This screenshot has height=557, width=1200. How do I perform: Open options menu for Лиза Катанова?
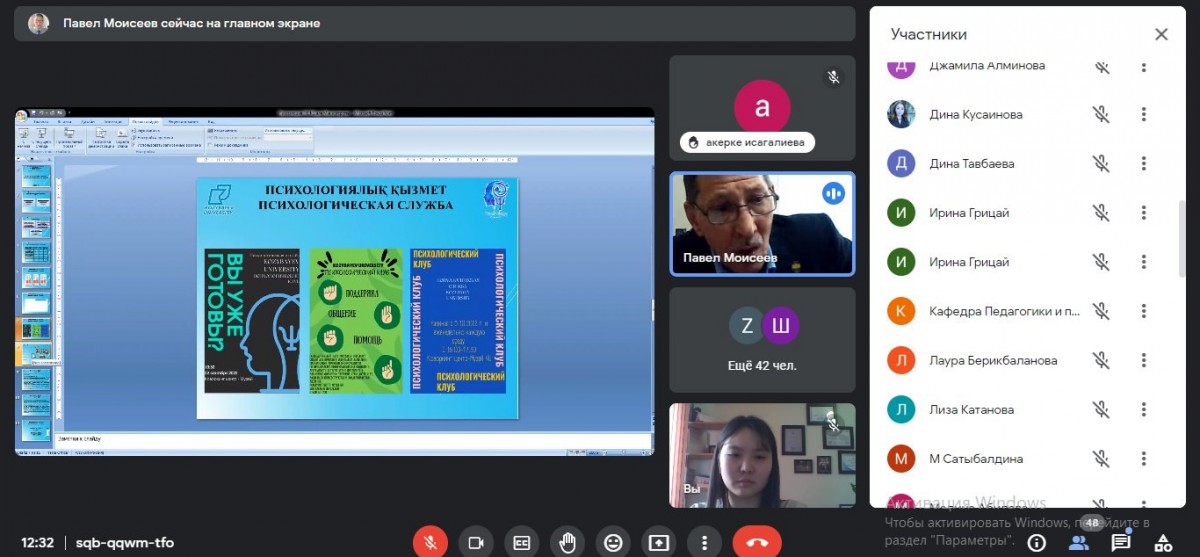click(x=1144, y=410)
